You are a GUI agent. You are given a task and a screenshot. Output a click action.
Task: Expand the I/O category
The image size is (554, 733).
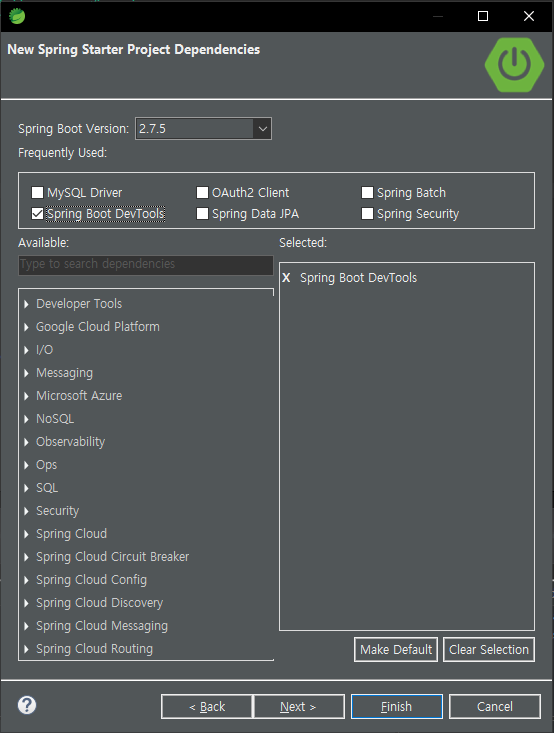click(26, 350)
